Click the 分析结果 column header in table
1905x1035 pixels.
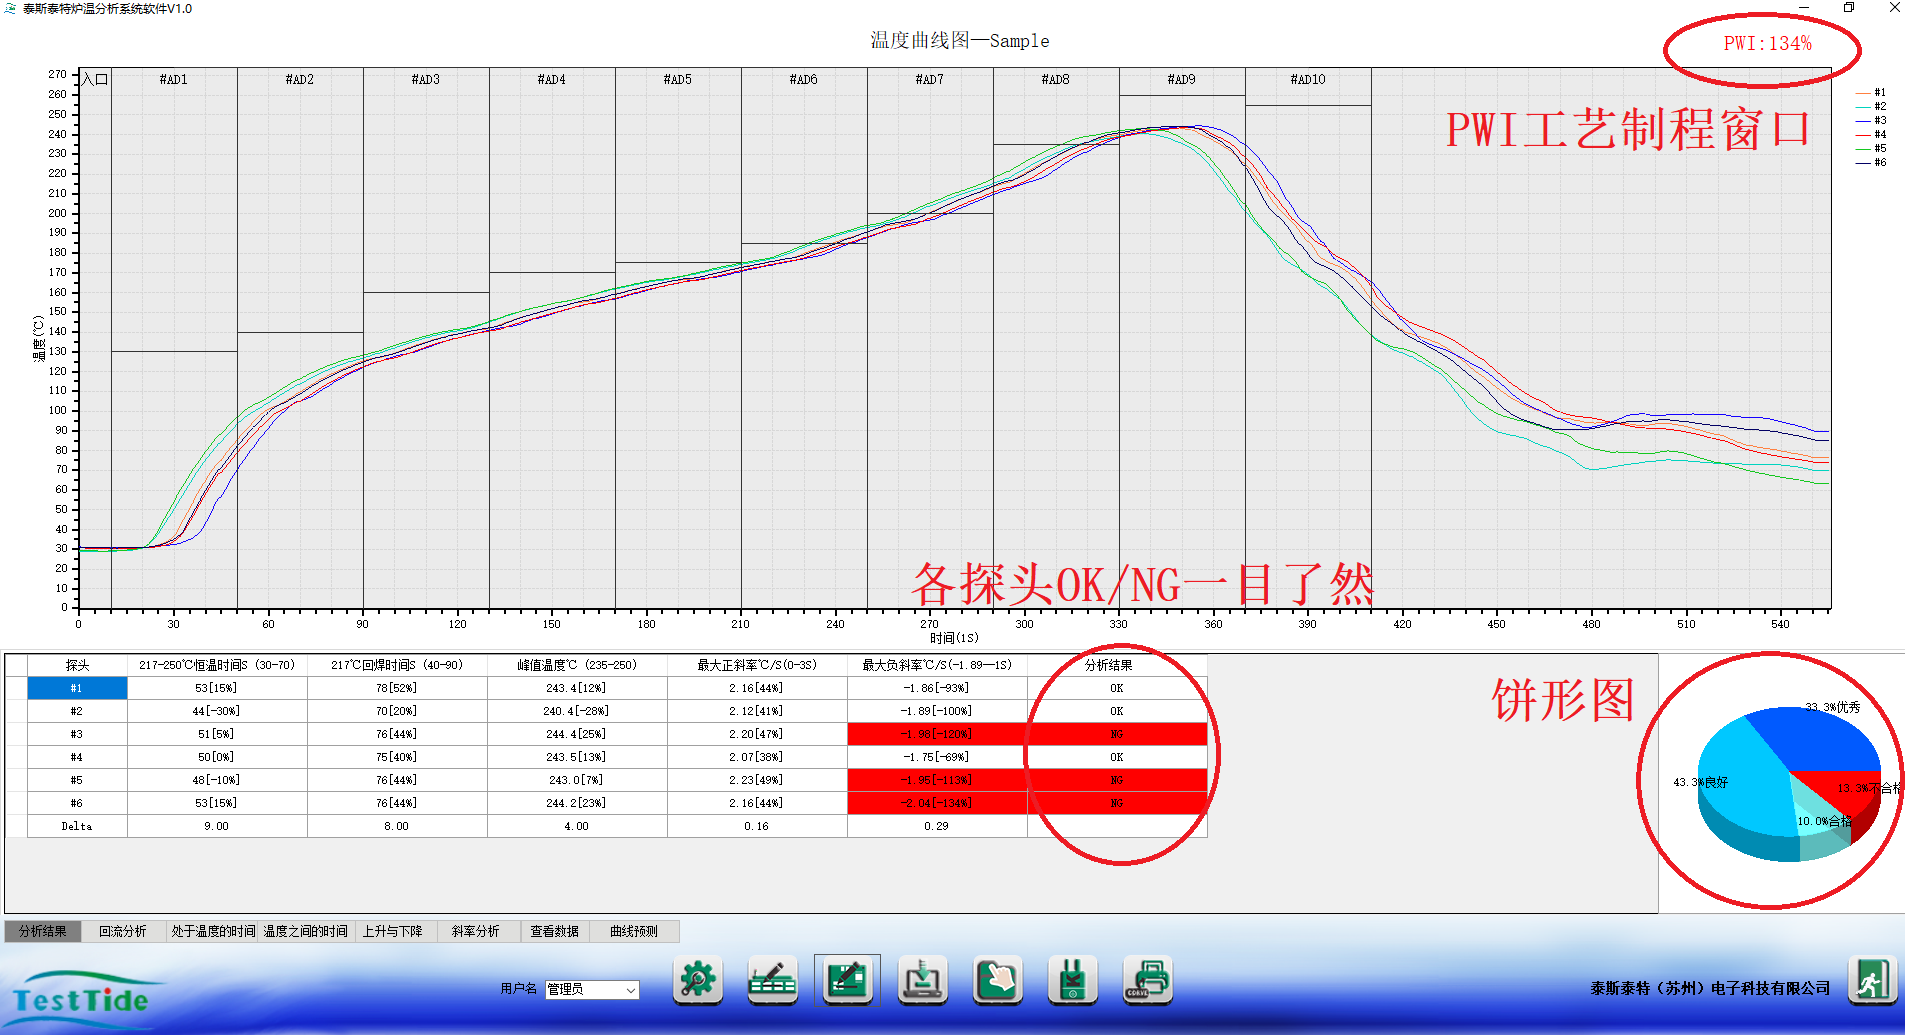point(1108,665)
